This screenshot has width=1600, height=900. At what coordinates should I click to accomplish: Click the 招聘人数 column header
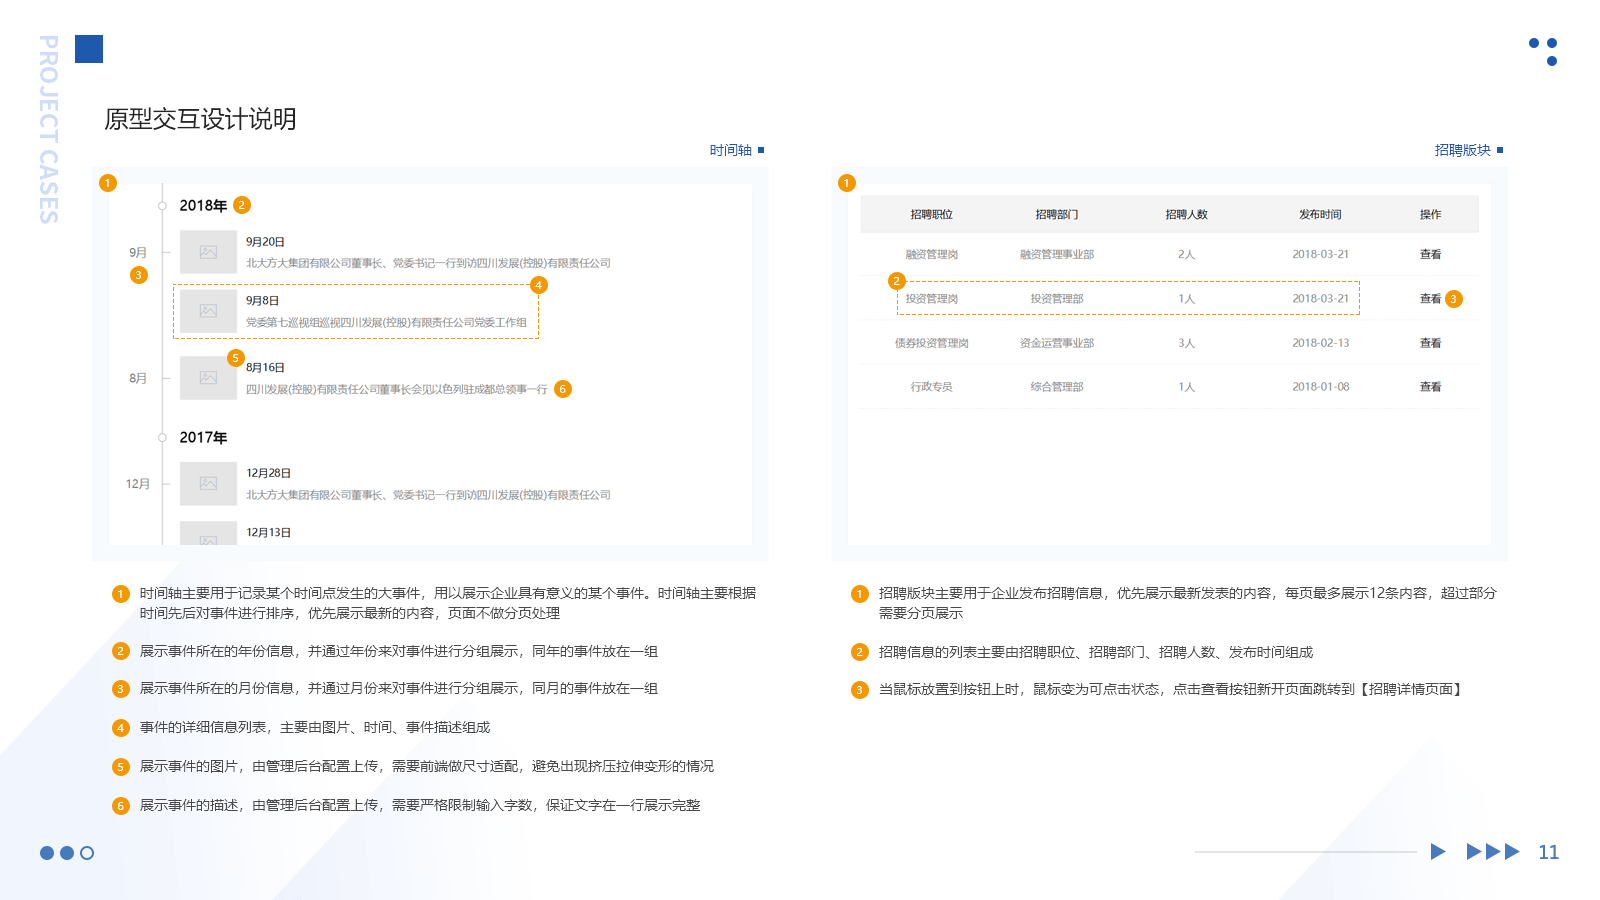1186,215
